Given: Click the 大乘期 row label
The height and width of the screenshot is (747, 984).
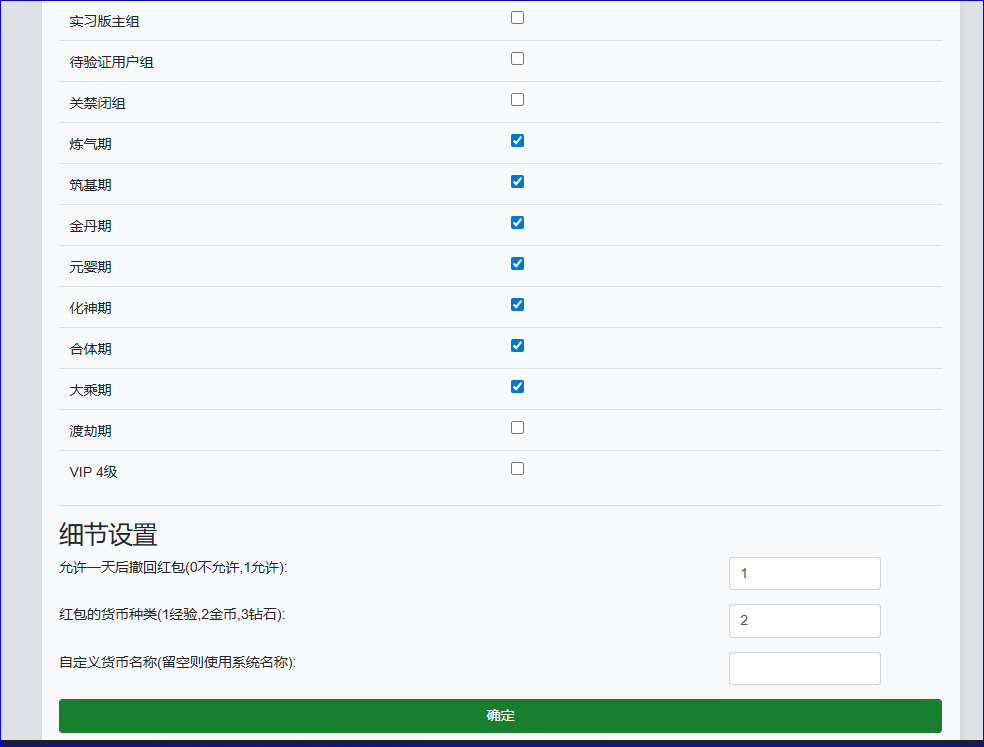Looking at the screenshot, I should click(x=90, y=390).
